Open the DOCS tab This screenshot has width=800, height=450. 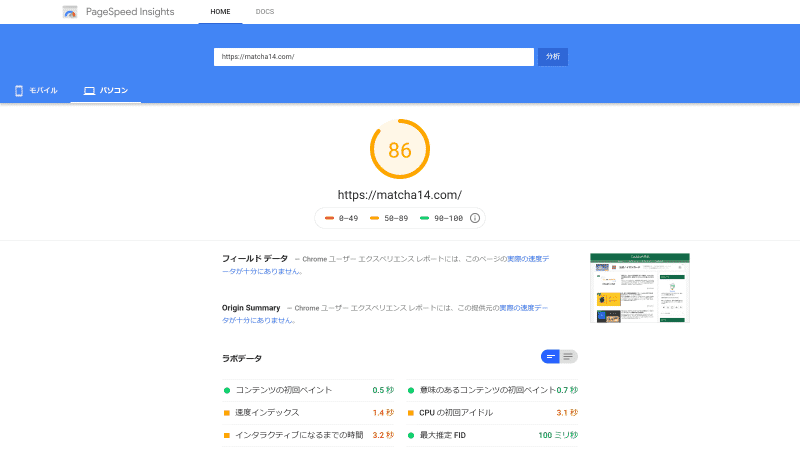(x=265, y=12)
